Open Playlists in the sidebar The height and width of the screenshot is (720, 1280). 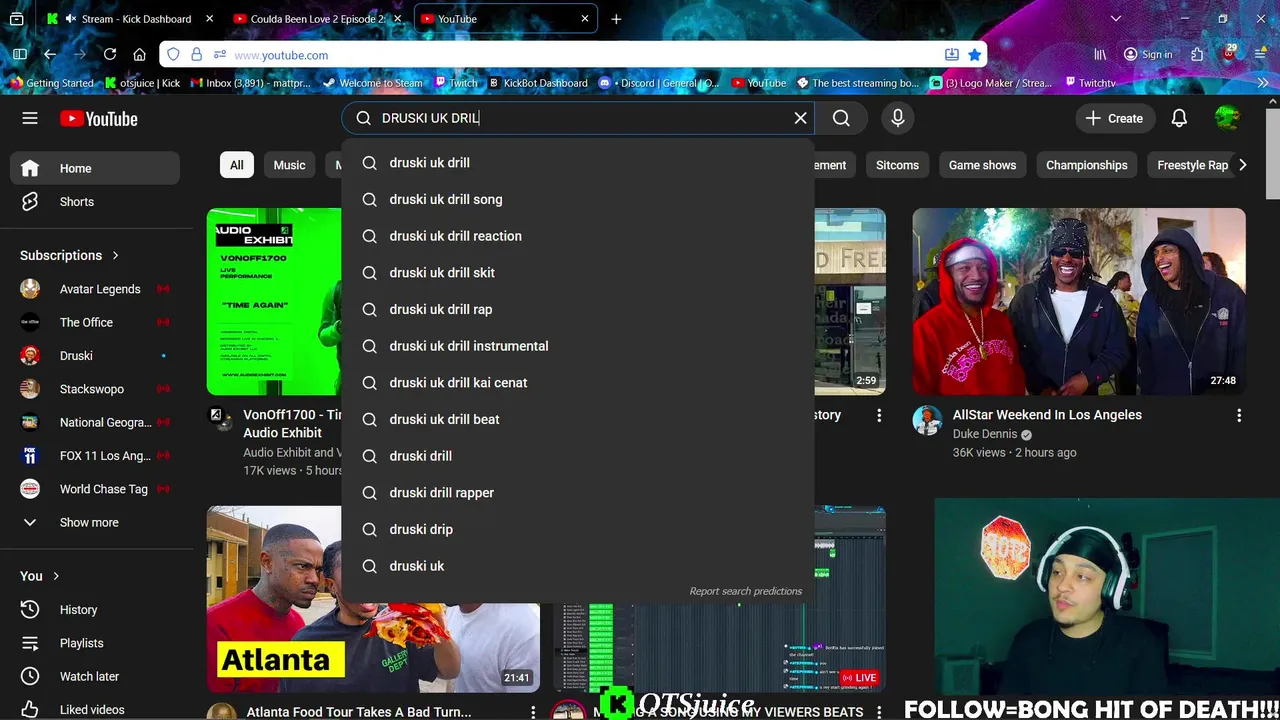[x=95, y=643]
